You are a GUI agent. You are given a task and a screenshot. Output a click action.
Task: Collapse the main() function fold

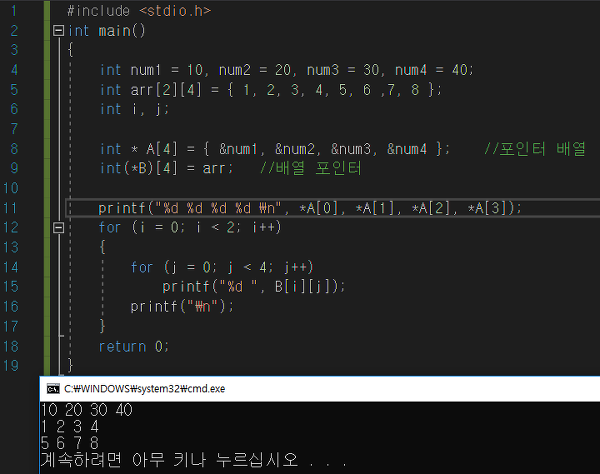point(58,30)
